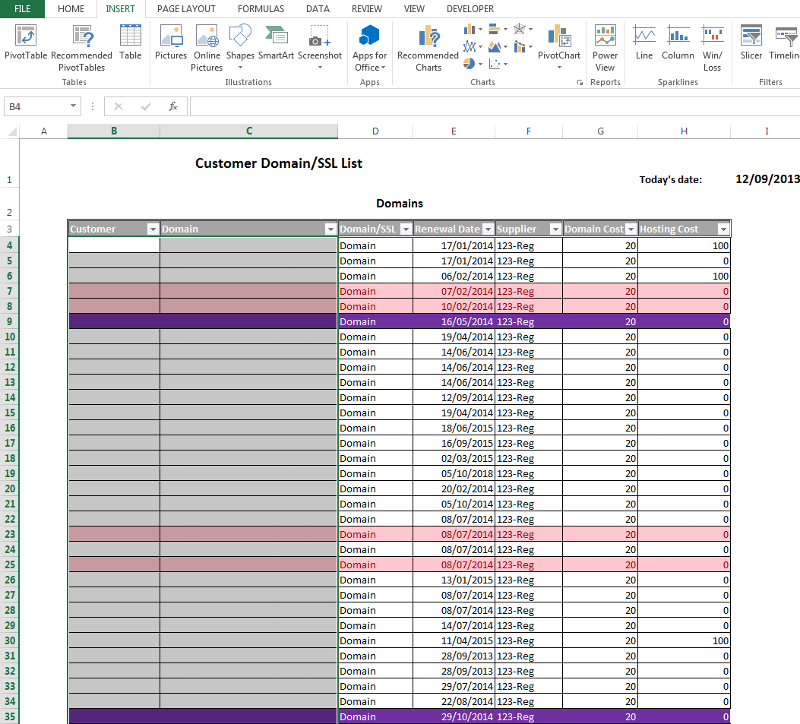
Task: Cancel the formula bar entry
Action: [x=118, y=106]
